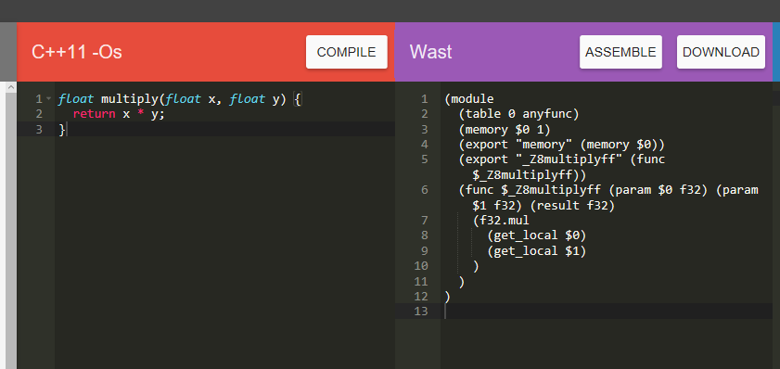780x369 pixels.
Task: Open the C++11 -Os compiler options label
Action: tap(77, 52)
